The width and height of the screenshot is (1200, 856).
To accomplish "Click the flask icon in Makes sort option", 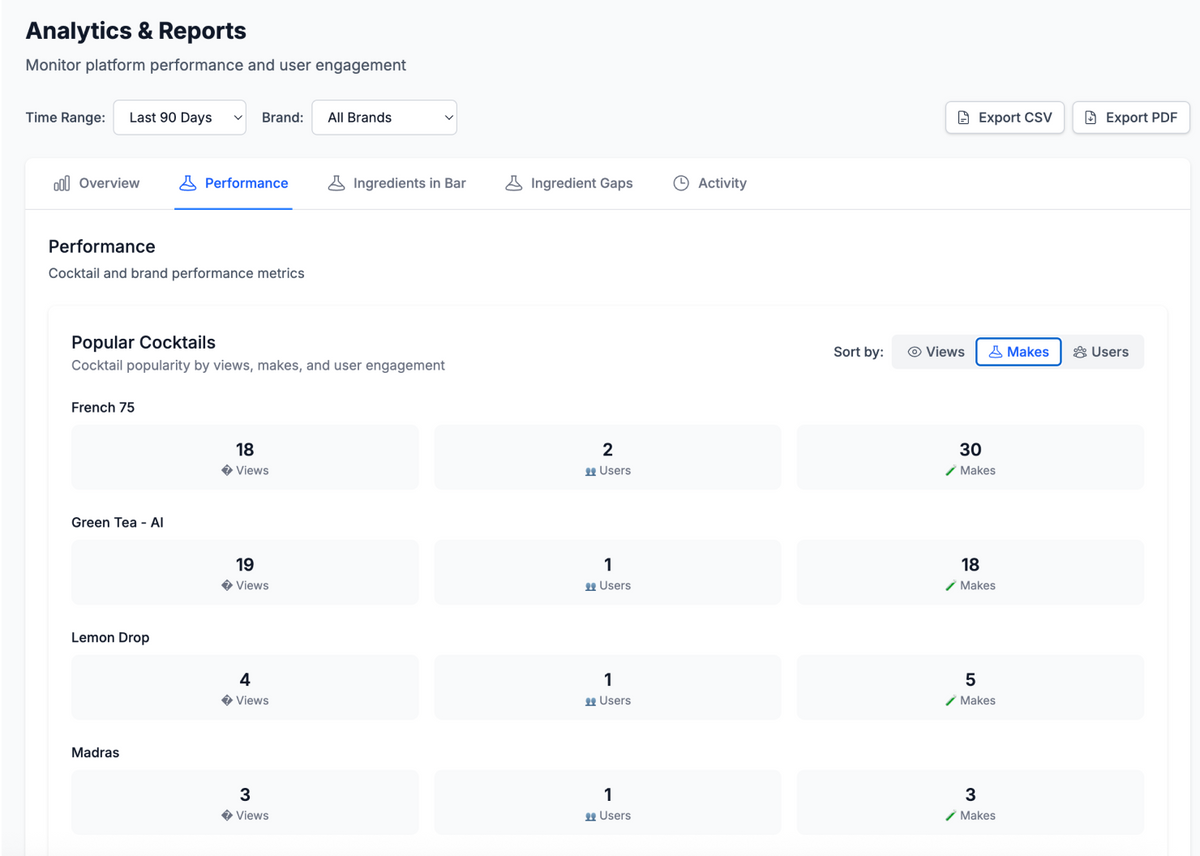I will tap(995, 352).
